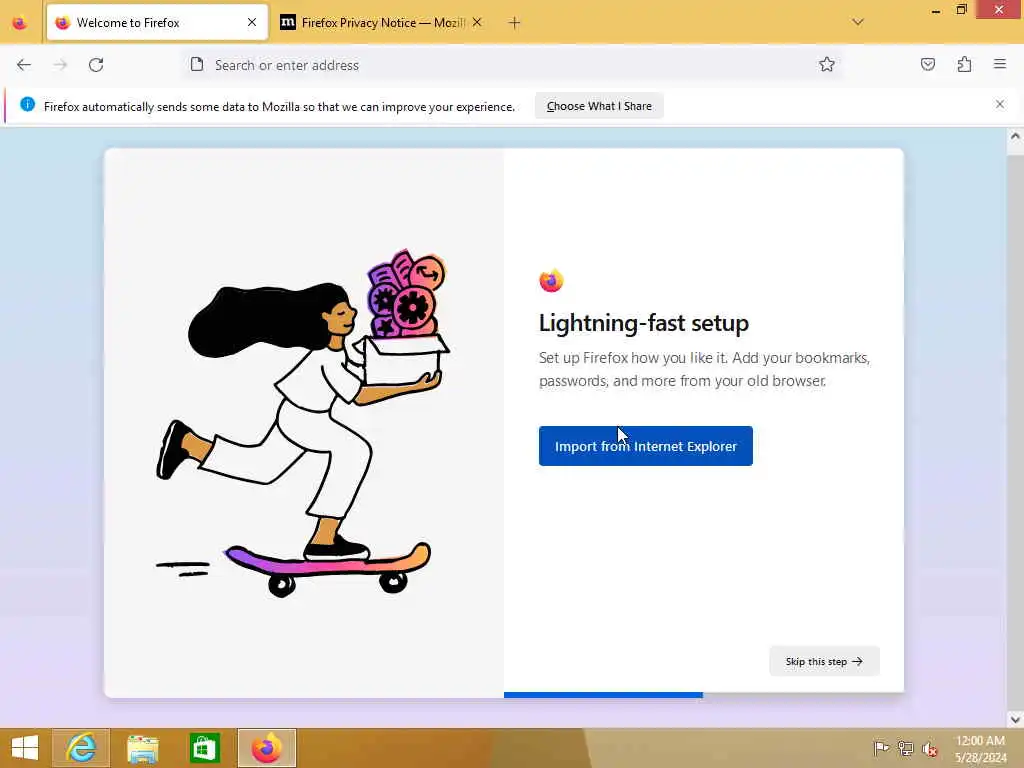This screenshot has height=768, width=1024.
Task: Minimize the Firefox window
Action: 936,10
